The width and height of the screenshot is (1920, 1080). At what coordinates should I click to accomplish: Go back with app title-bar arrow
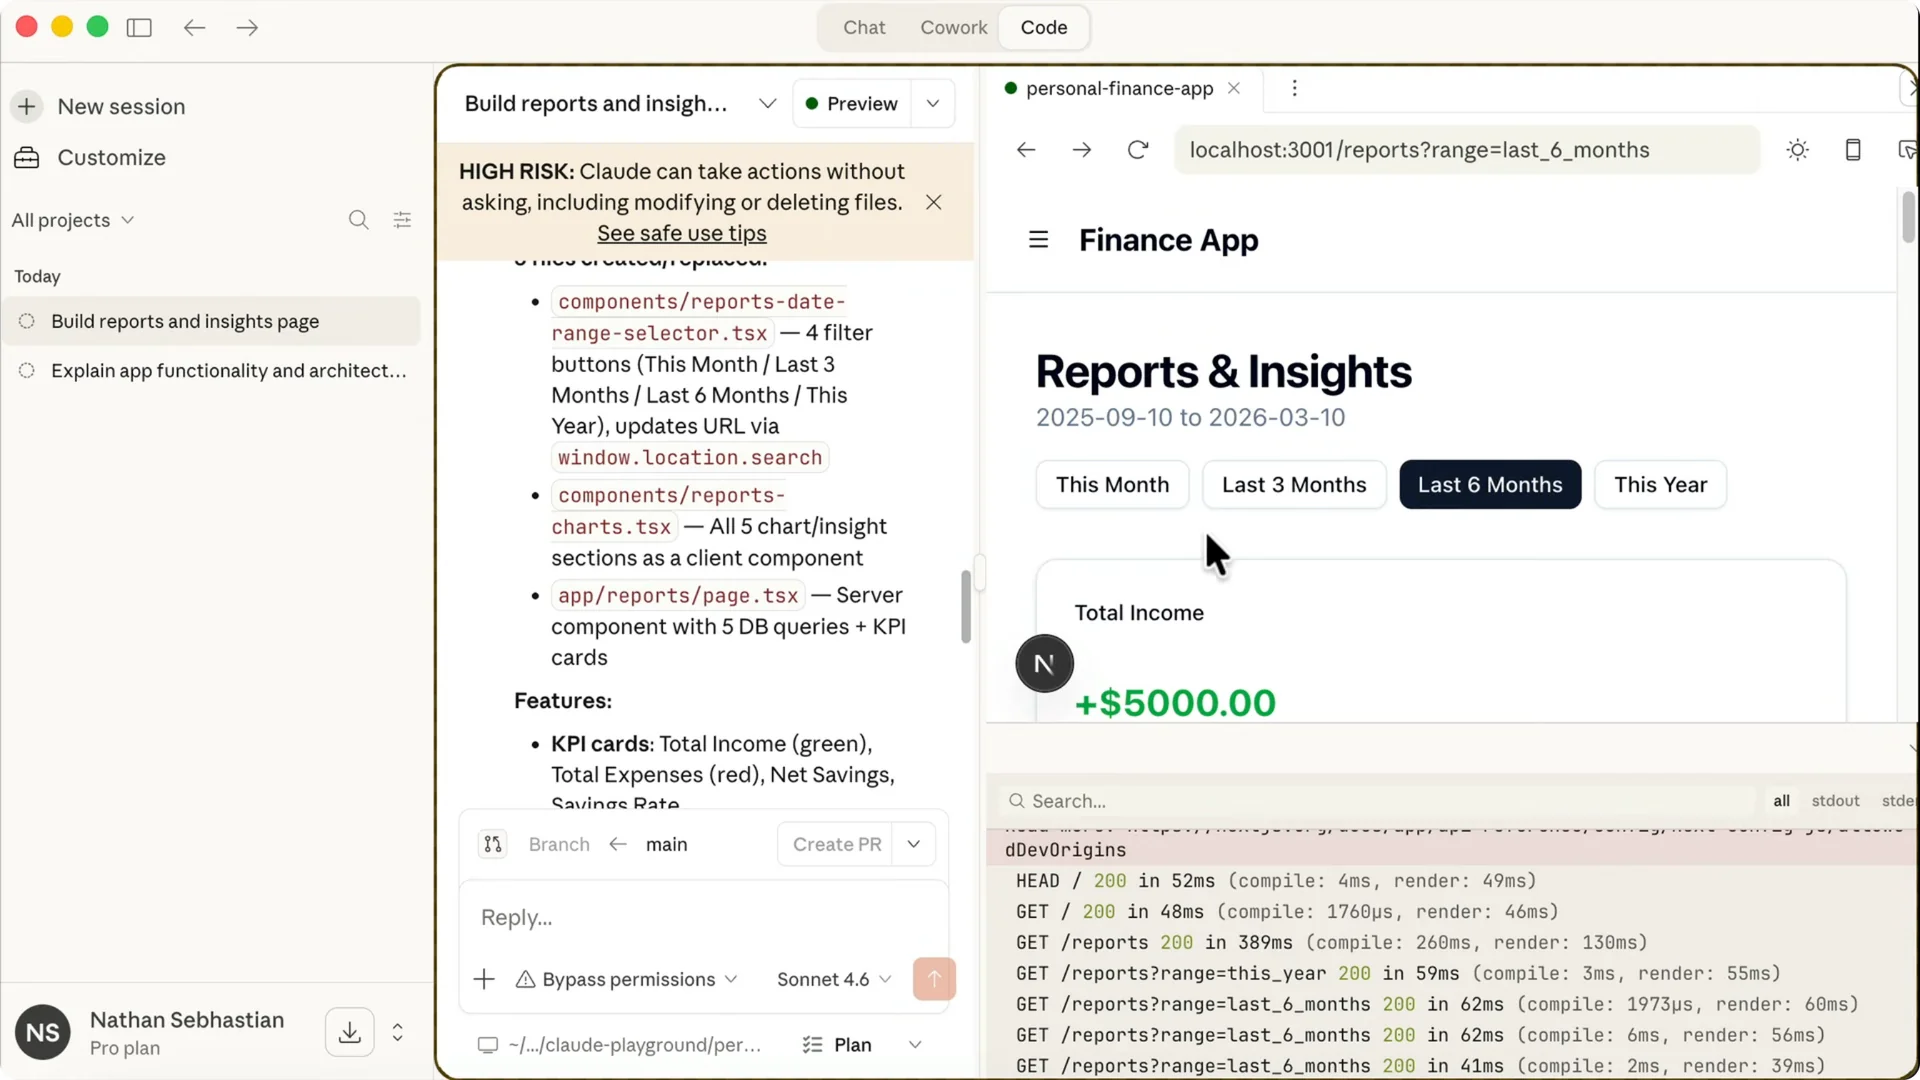pyautogui.click(x=194, y=28)
